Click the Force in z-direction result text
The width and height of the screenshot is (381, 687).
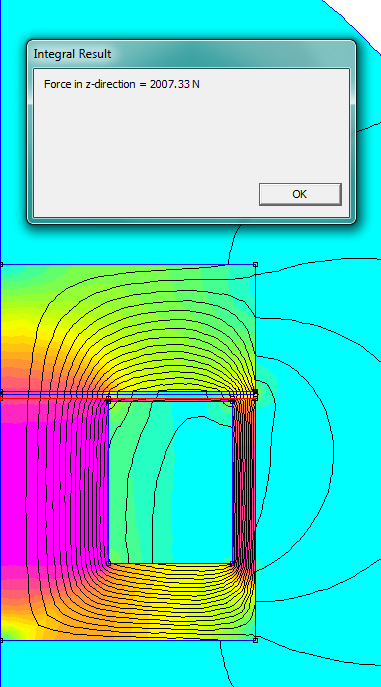click(x=122, y=84)
